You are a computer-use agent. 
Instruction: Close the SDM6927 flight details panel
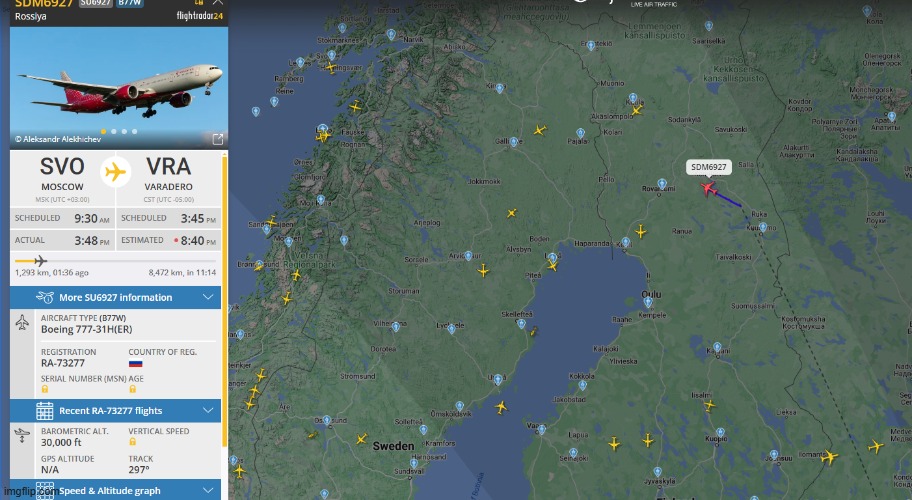pos(218,3)
